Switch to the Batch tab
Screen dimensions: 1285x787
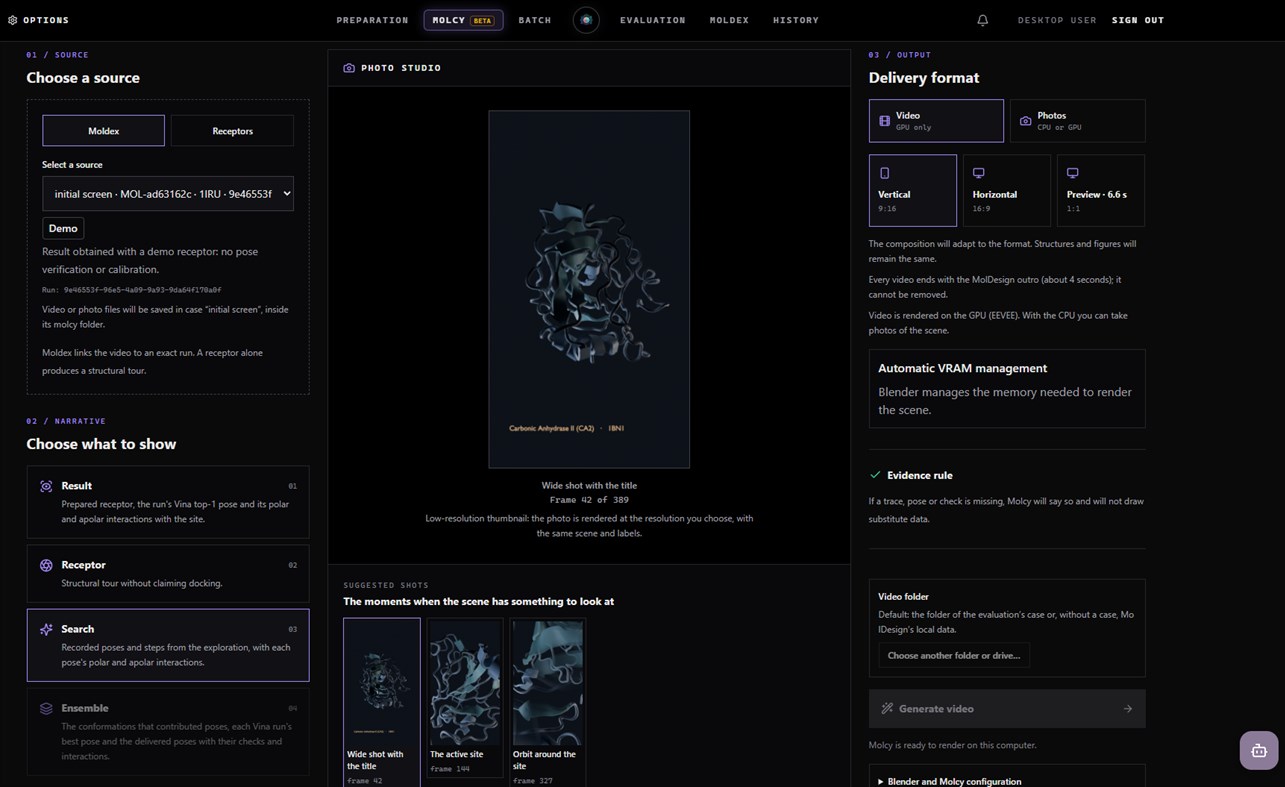(535, 20)
